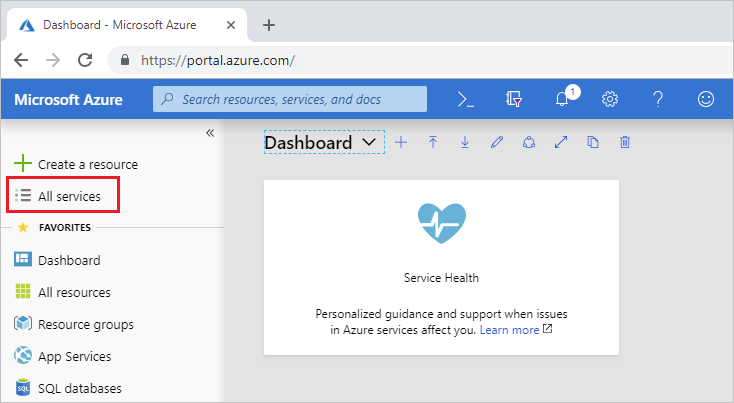734x403 pixels.
Task: Go back with the browser back arrow
Action: tap(21, 60)
